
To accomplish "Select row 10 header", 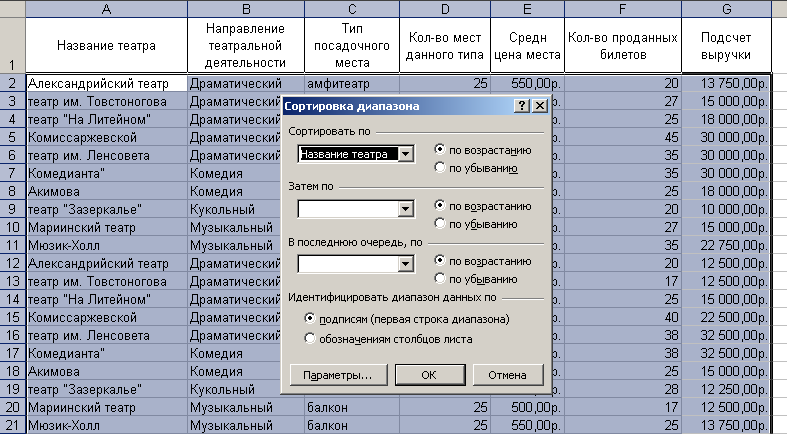I will (x=13, y=227).
